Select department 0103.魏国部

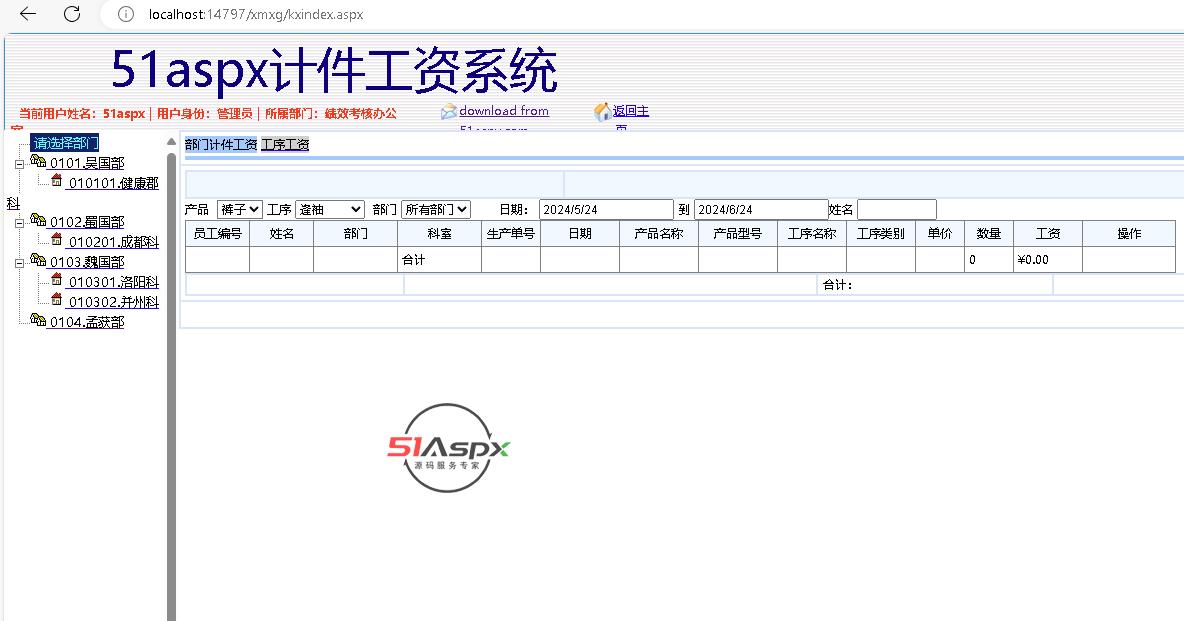pyautogui.click(x=87, y=262)
